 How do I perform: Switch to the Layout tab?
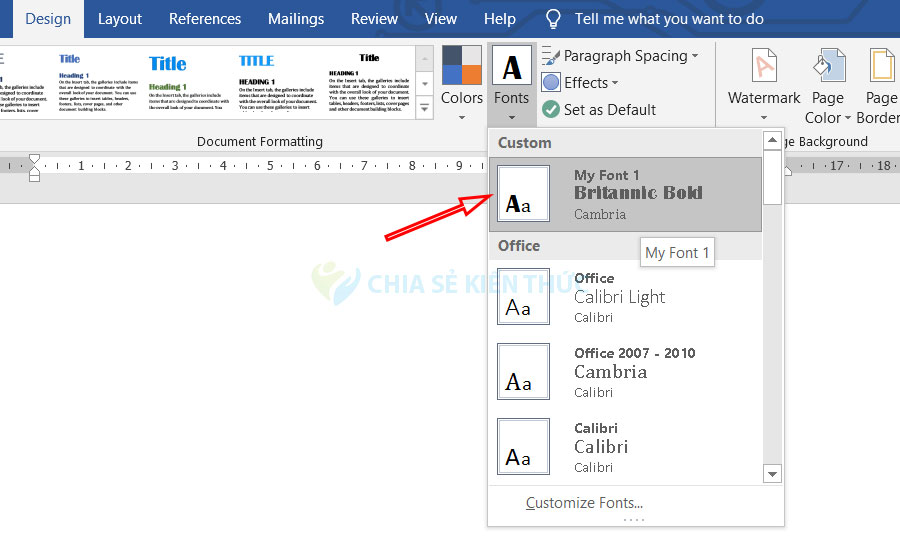[x=119, y=19]
